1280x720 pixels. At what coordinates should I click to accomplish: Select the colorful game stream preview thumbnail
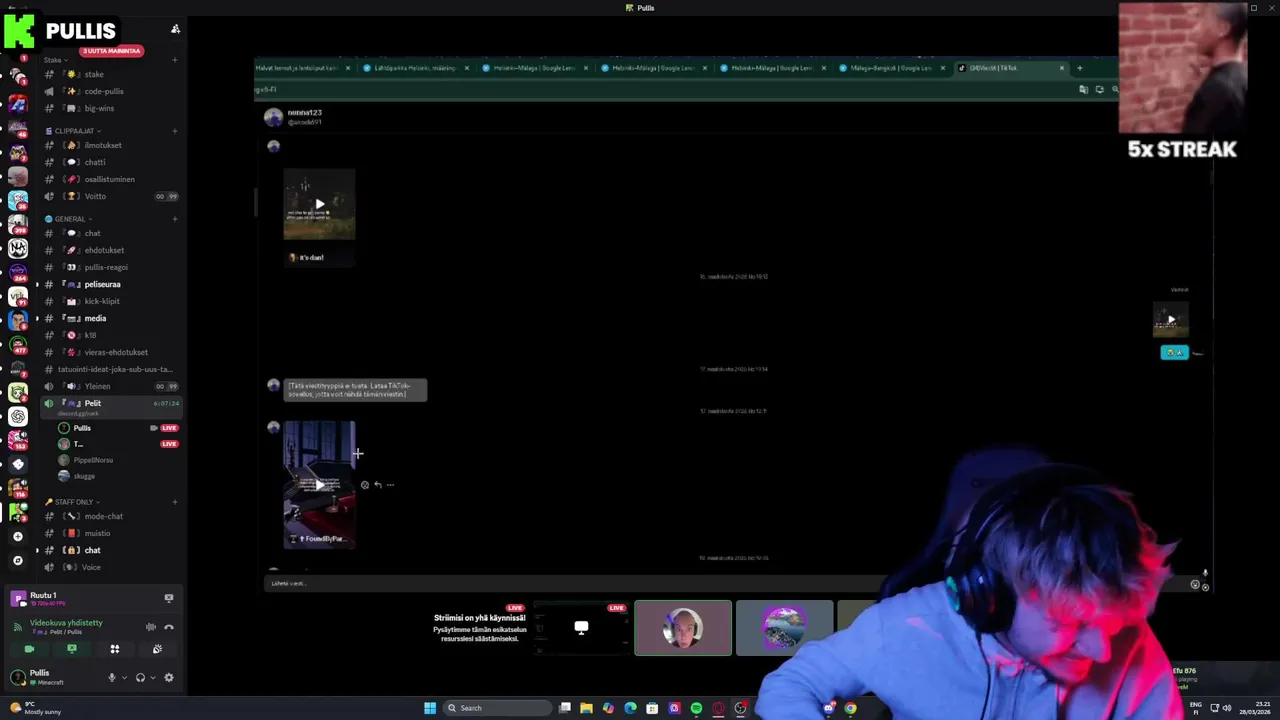pos(784,628)
